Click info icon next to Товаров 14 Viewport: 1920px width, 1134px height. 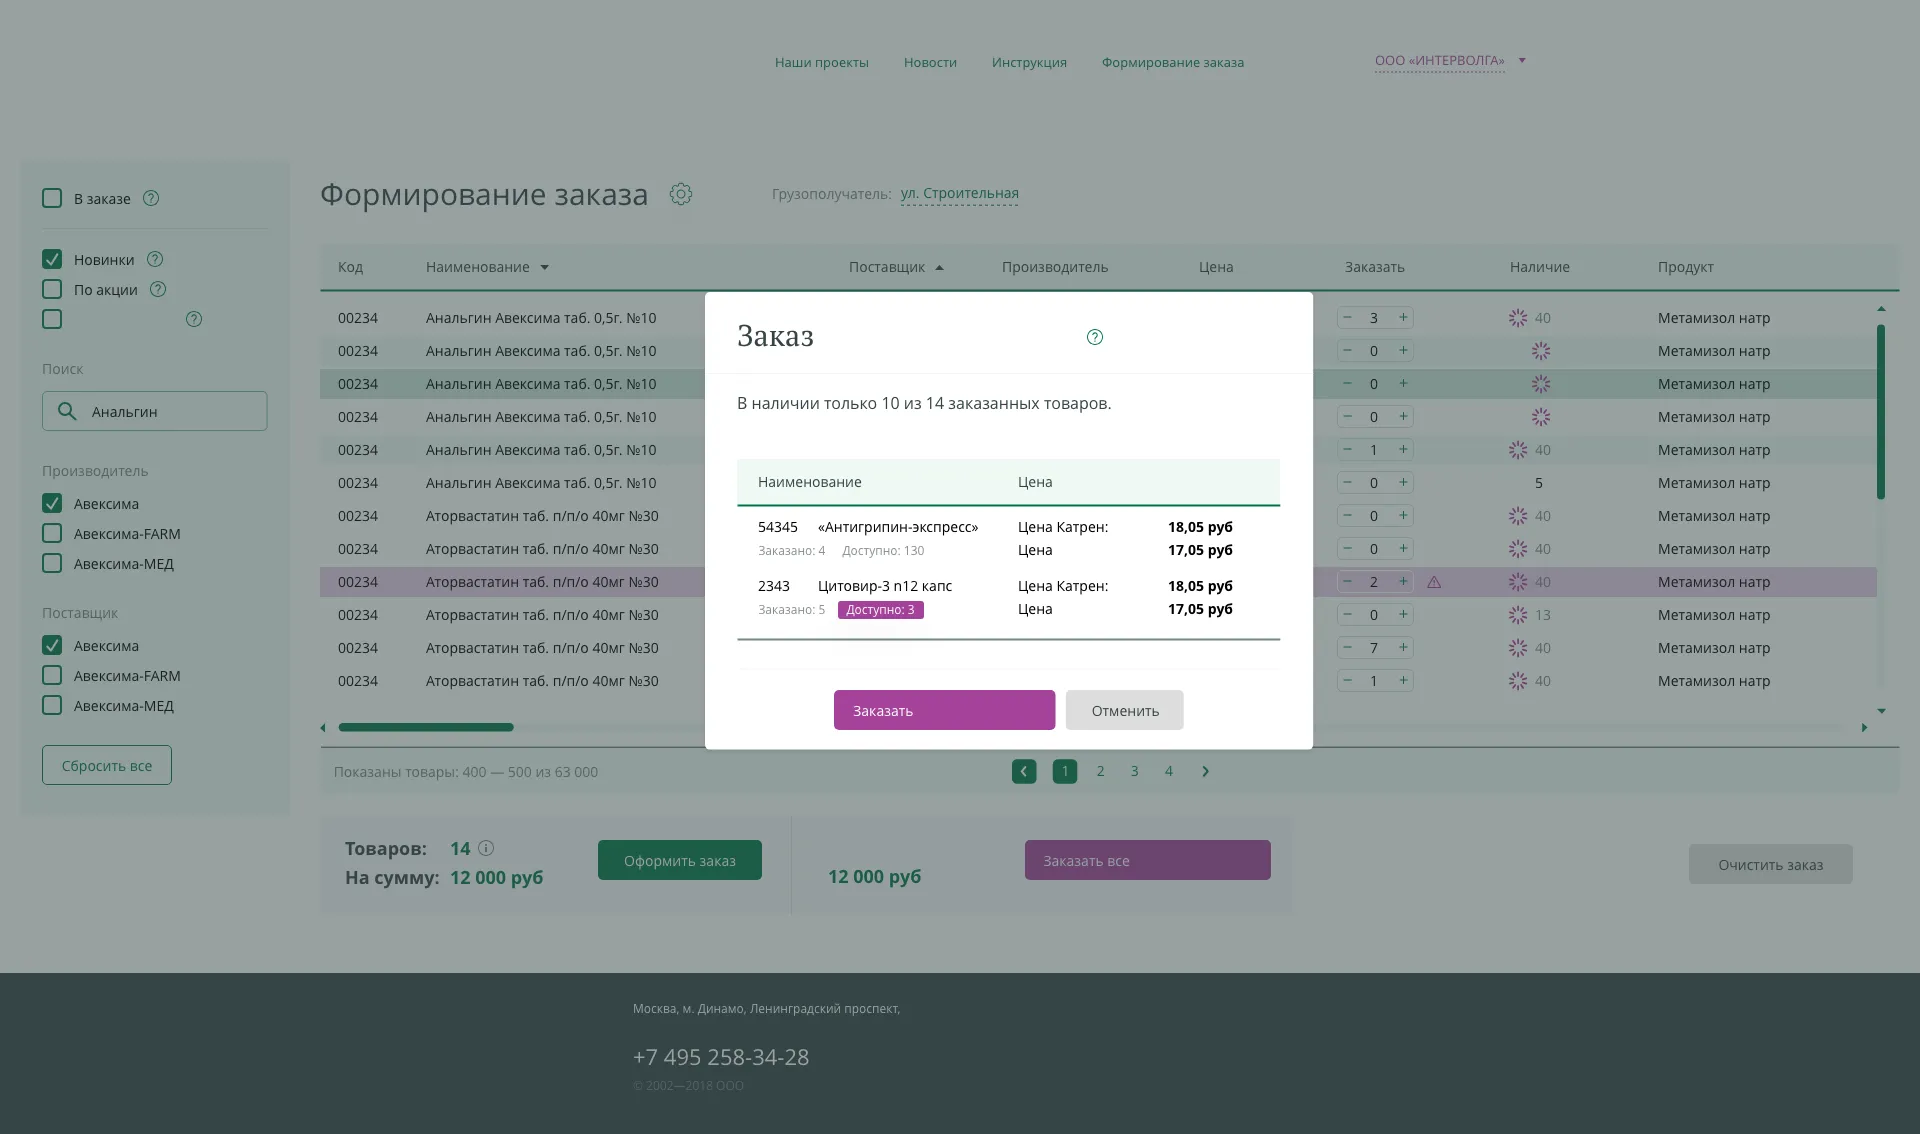point(486,848)
